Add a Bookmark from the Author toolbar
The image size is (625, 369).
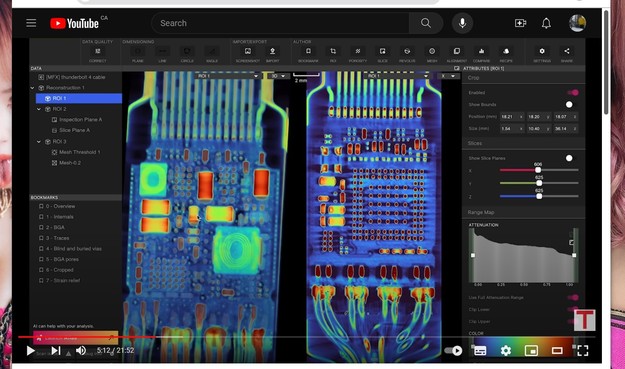(308, 51)
